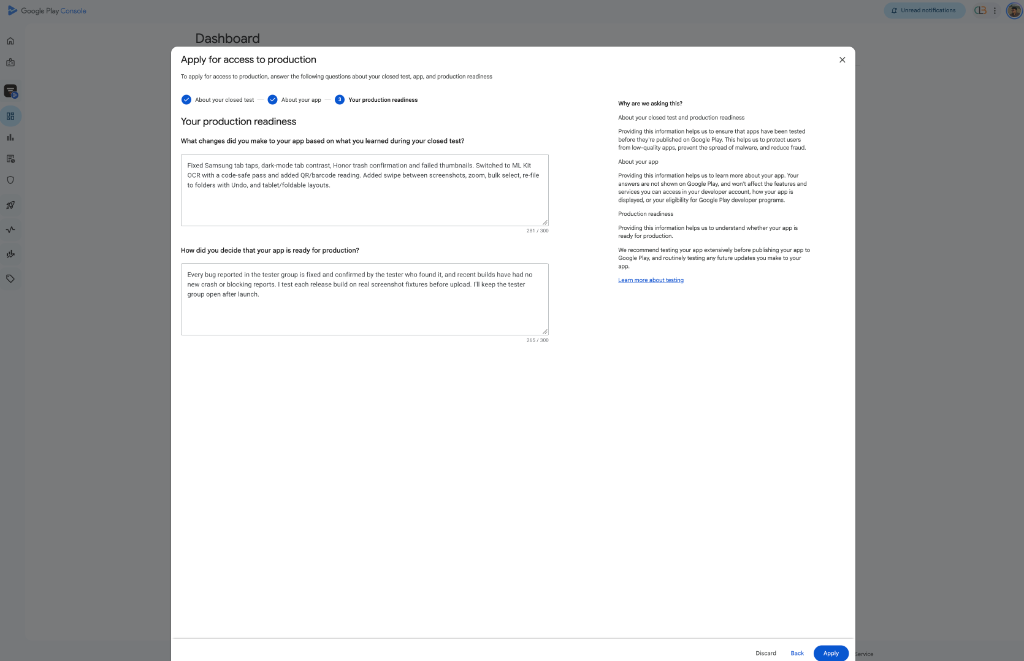Viewport: 1024px width, 661px height.
Task: Click inside the ready-for-production text box
Action: [364, 299]
